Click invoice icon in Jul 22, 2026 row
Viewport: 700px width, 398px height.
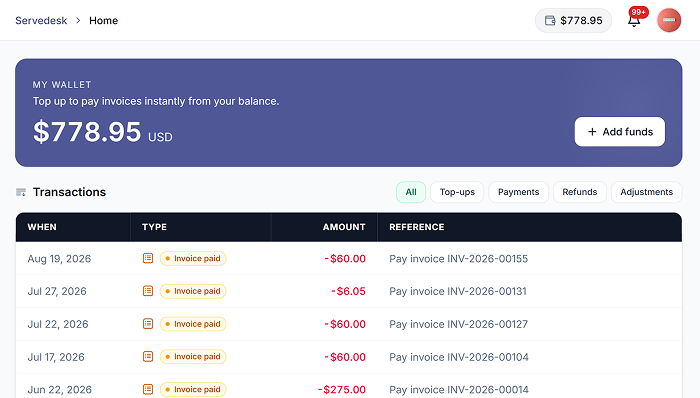(148, 324)
